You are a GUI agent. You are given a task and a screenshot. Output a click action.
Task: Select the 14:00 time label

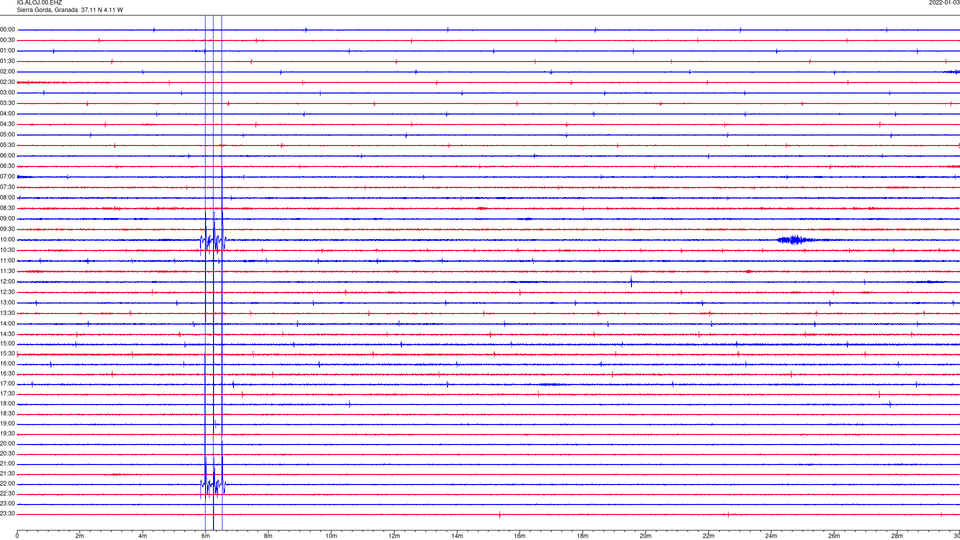click(8, 323)
